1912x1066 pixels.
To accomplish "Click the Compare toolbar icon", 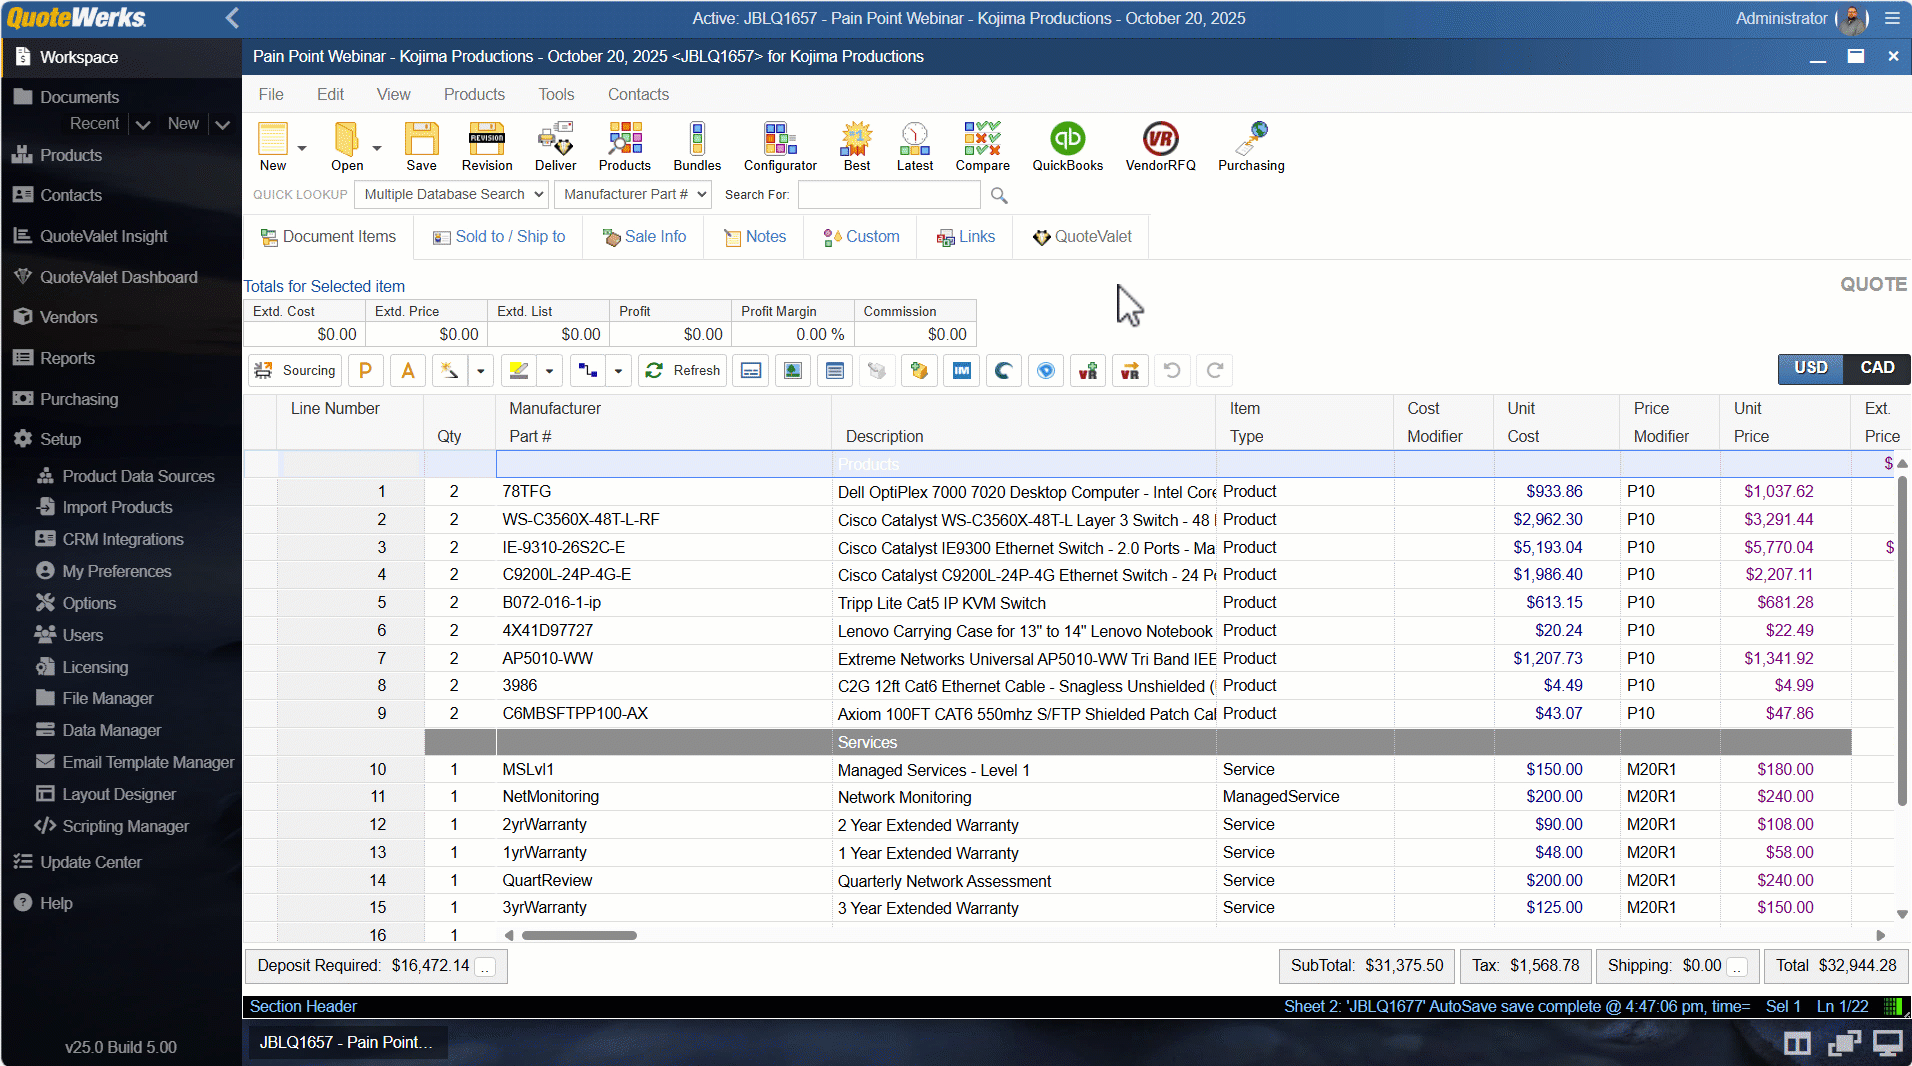I will pyautogui.click(x=981, y=146).
